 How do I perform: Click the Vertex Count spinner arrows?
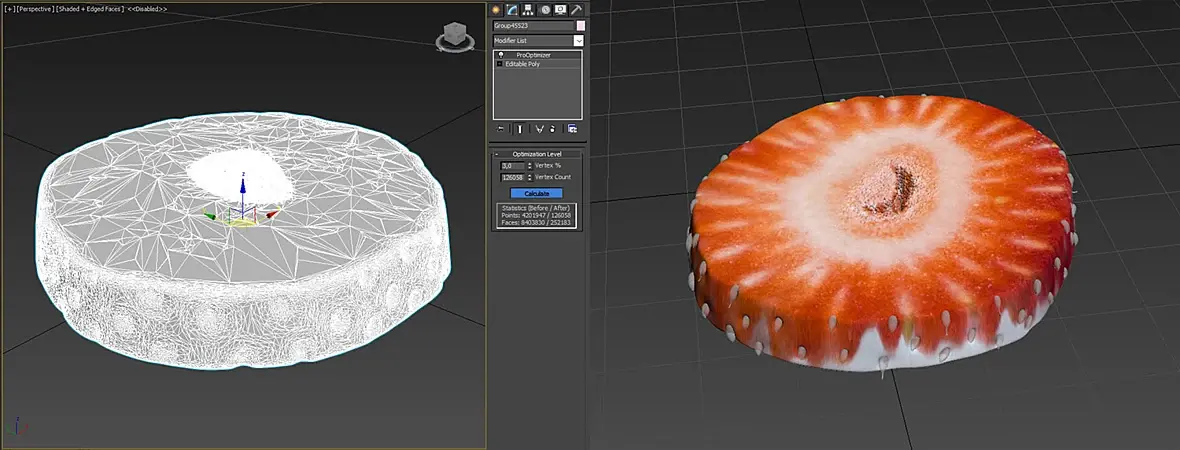[x=530, y=178]
